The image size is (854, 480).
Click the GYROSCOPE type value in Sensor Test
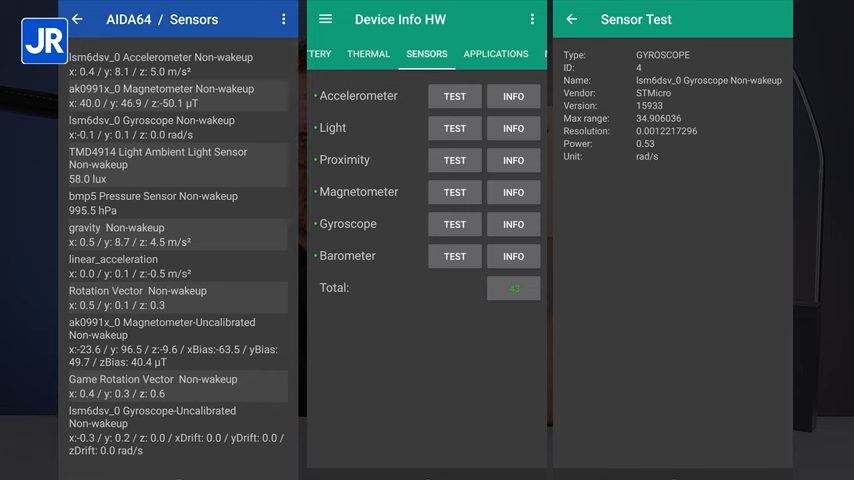pyautogui.click(x=663, y=55)
